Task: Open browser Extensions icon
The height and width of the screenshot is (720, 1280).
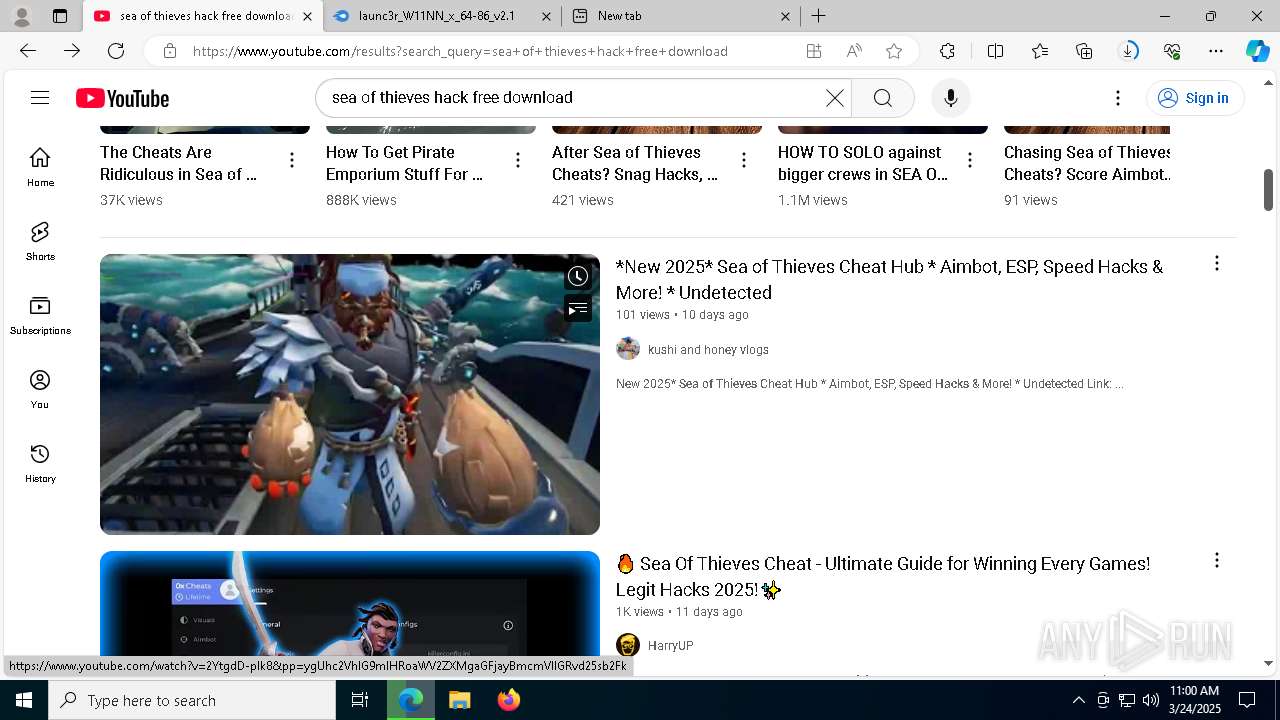Action: tap(947, 51)
